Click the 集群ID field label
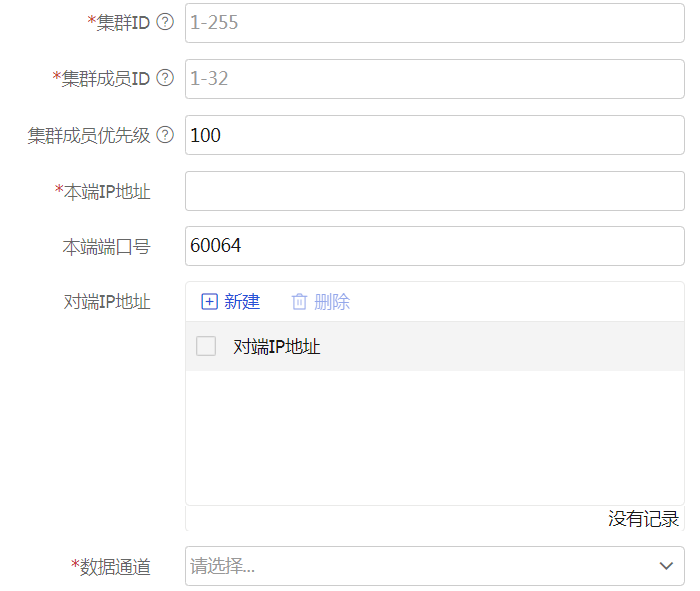700x591 pixels. click(x=122, y=23)
